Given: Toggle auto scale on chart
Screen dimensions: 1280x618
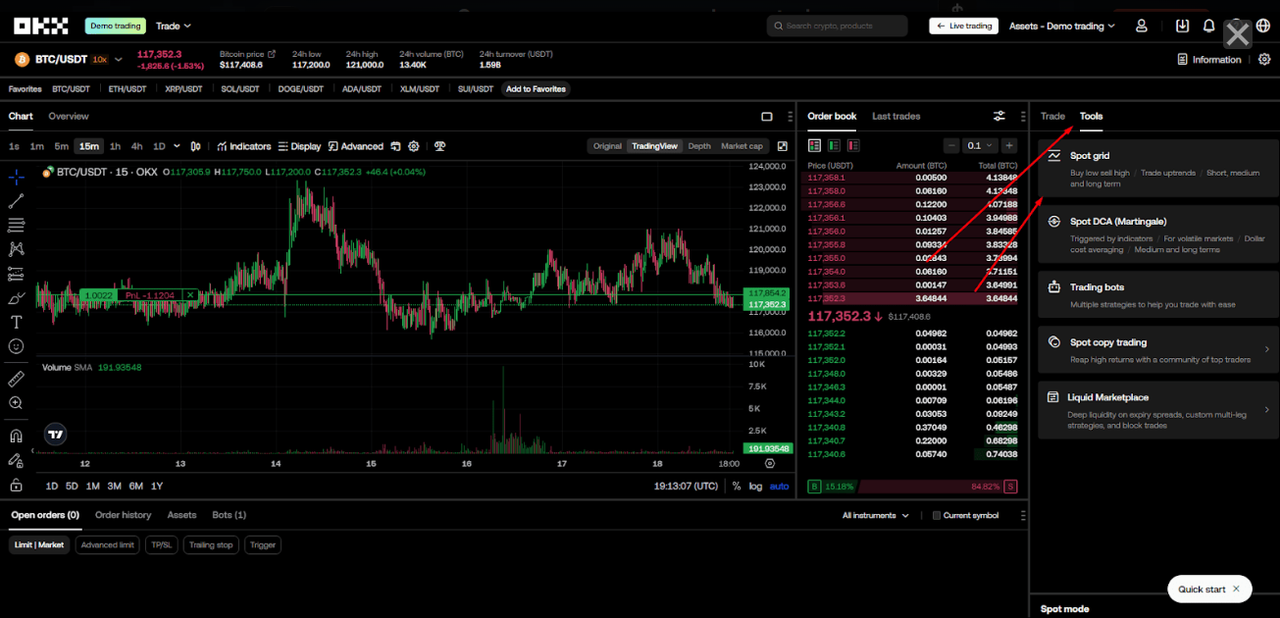Looking at the screenshot, I should pos(779,486).
